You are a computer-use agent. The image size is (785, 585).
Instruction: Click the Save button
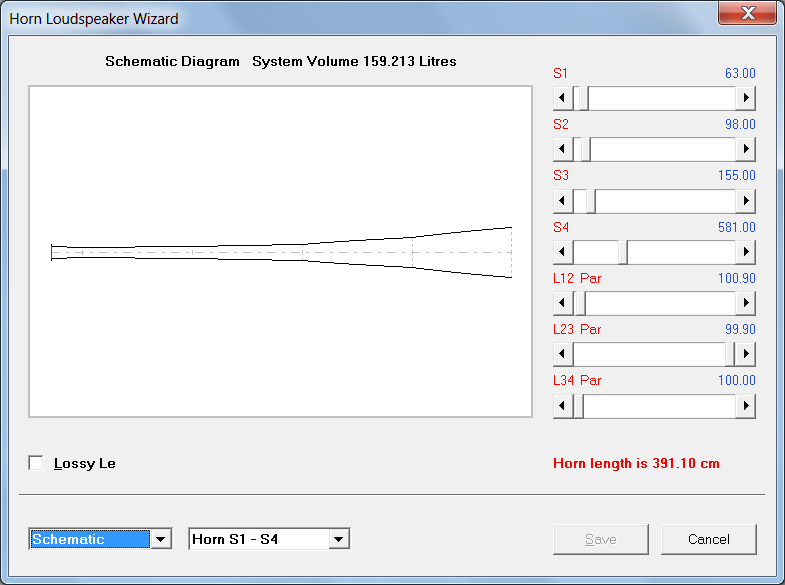[601, 539]
